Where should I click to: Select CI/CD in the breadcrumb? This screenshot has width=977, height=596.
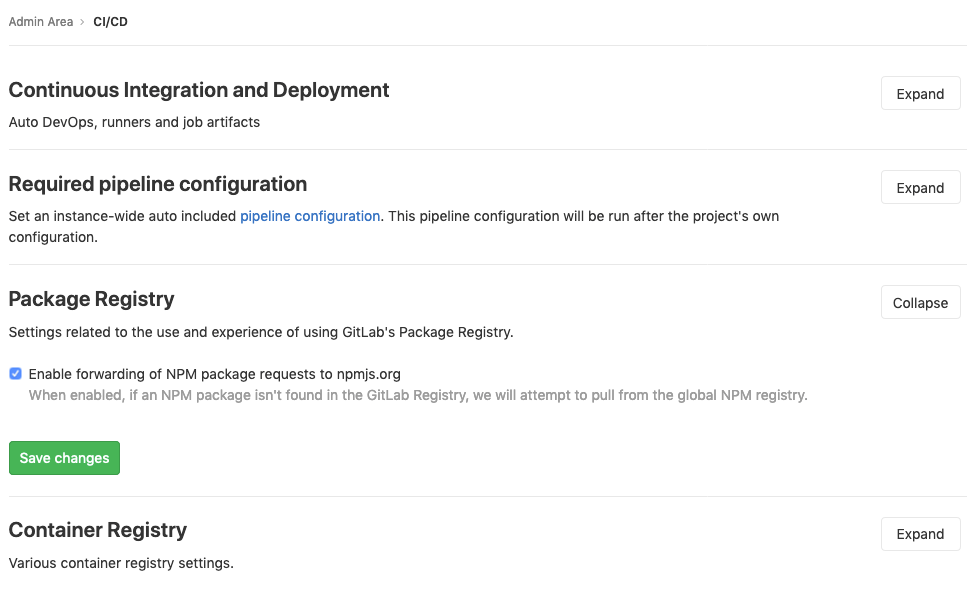[110, 21]
